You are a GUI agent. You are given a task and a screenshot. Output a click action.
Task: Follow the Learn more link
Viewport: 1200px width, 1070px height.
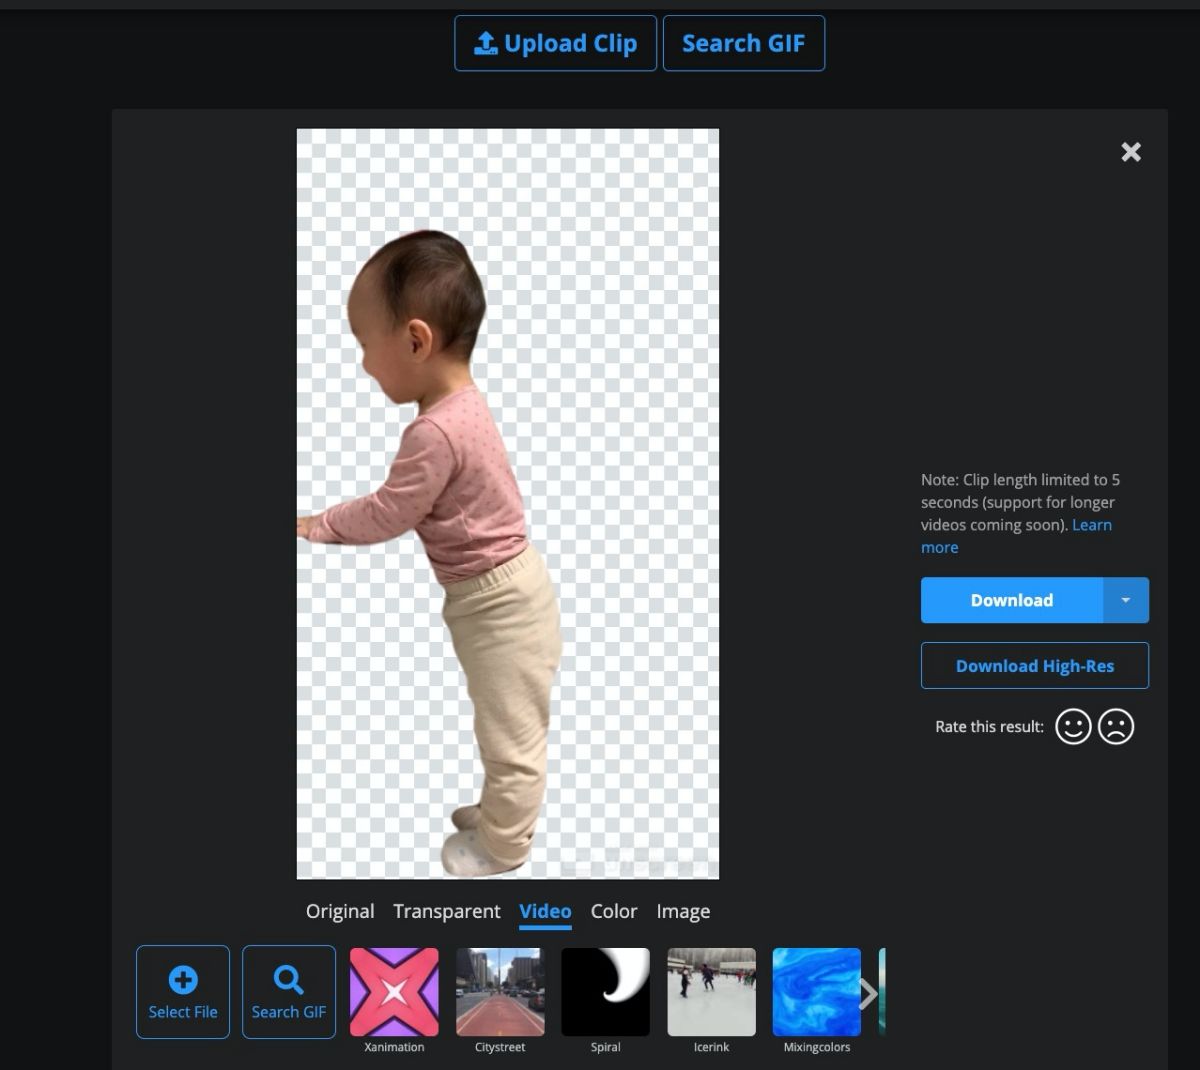point(1091,525)
